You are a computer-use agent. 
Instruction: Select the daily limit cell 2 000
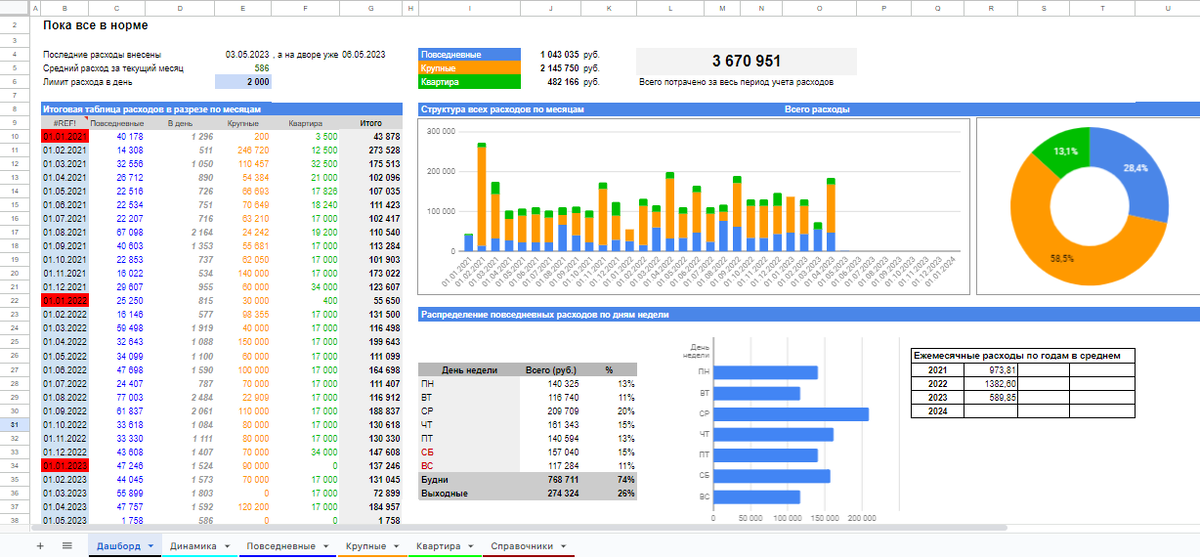coord(243,82)
